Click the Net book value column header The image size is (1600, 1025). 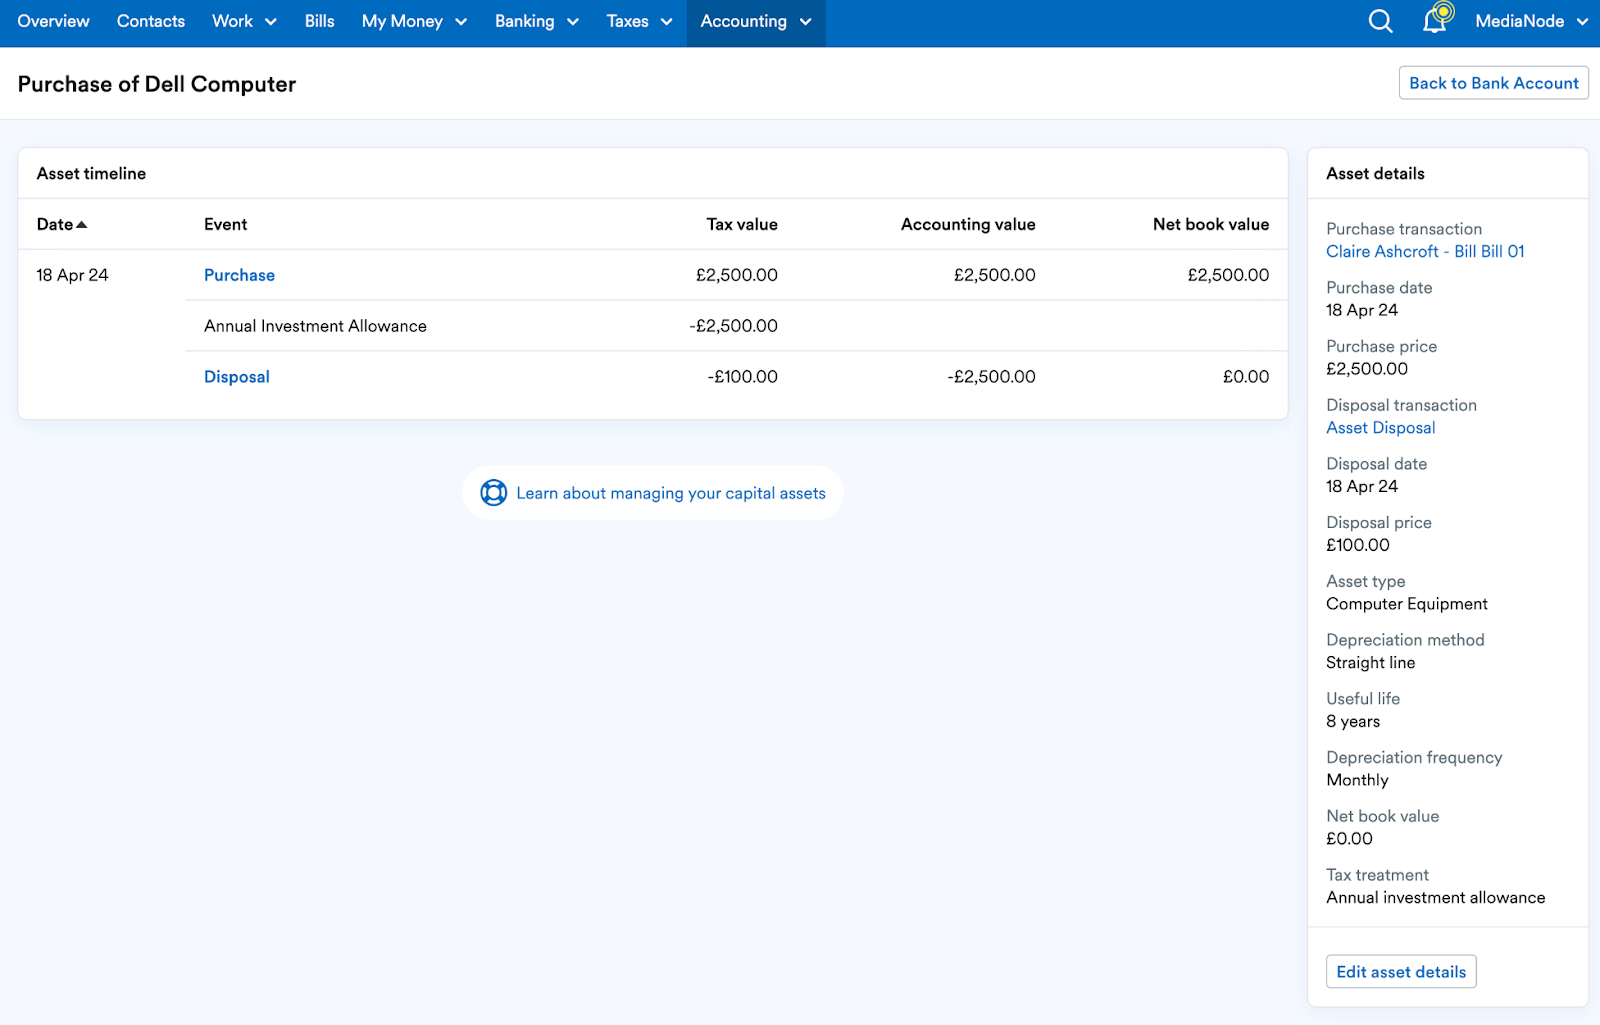(x=1211, y=225)
